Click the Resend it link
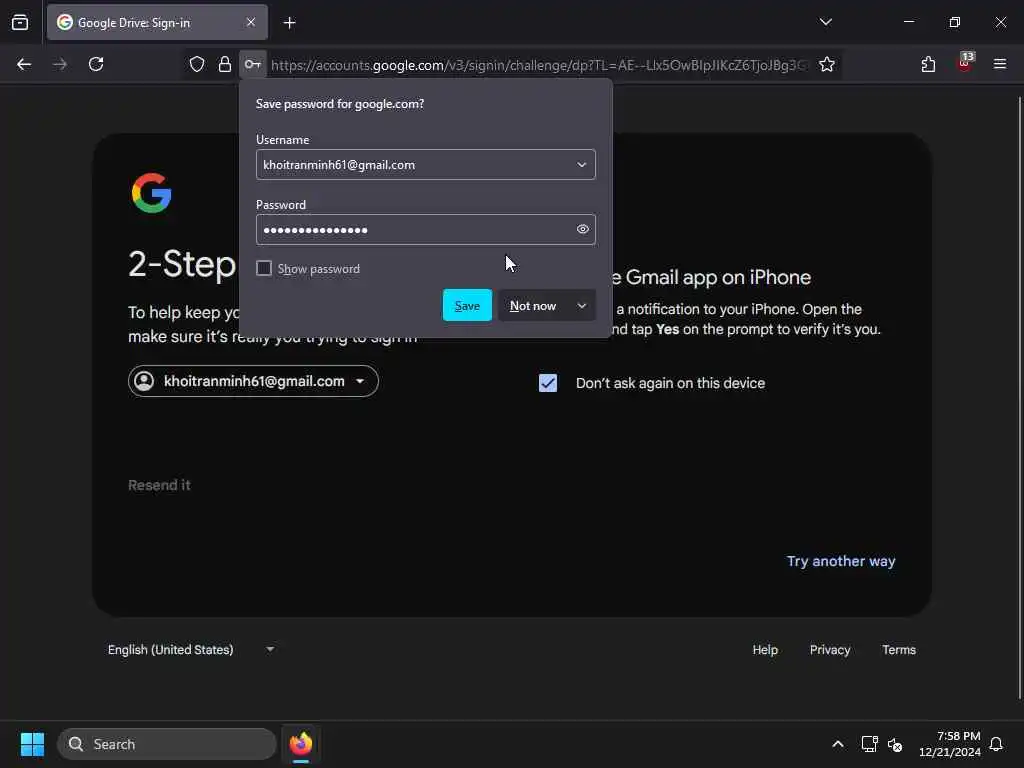 click(159, 485)
